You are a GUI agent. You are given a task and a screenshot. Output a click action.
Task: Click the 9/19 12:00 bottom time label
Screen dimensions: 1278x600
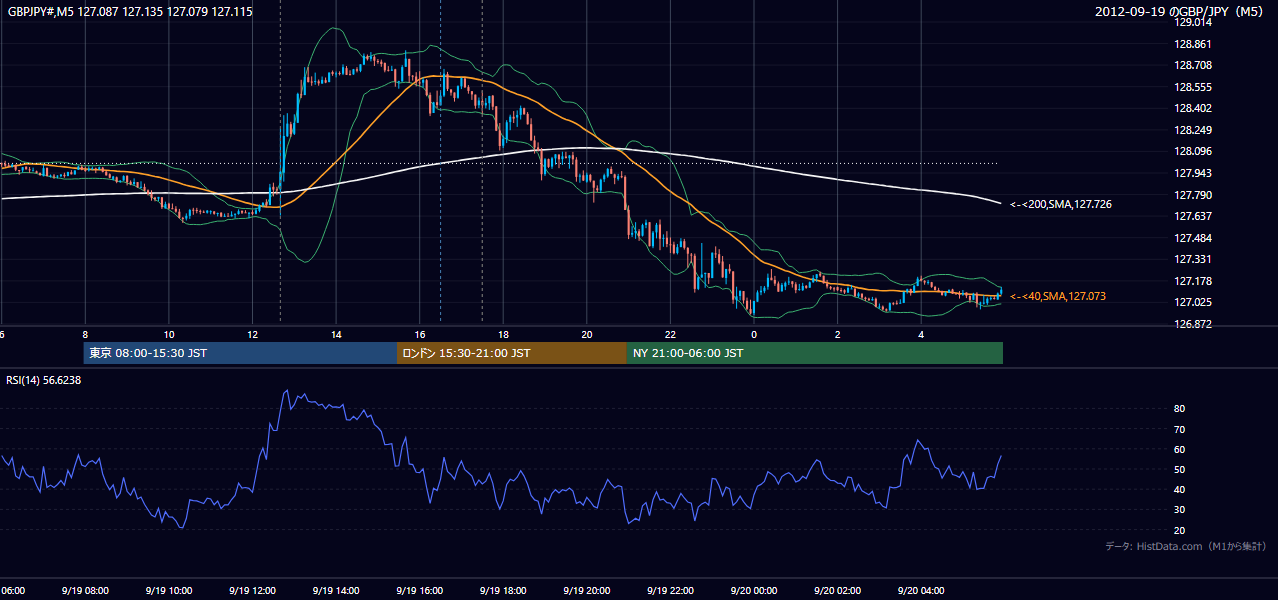tap(252, 590)
